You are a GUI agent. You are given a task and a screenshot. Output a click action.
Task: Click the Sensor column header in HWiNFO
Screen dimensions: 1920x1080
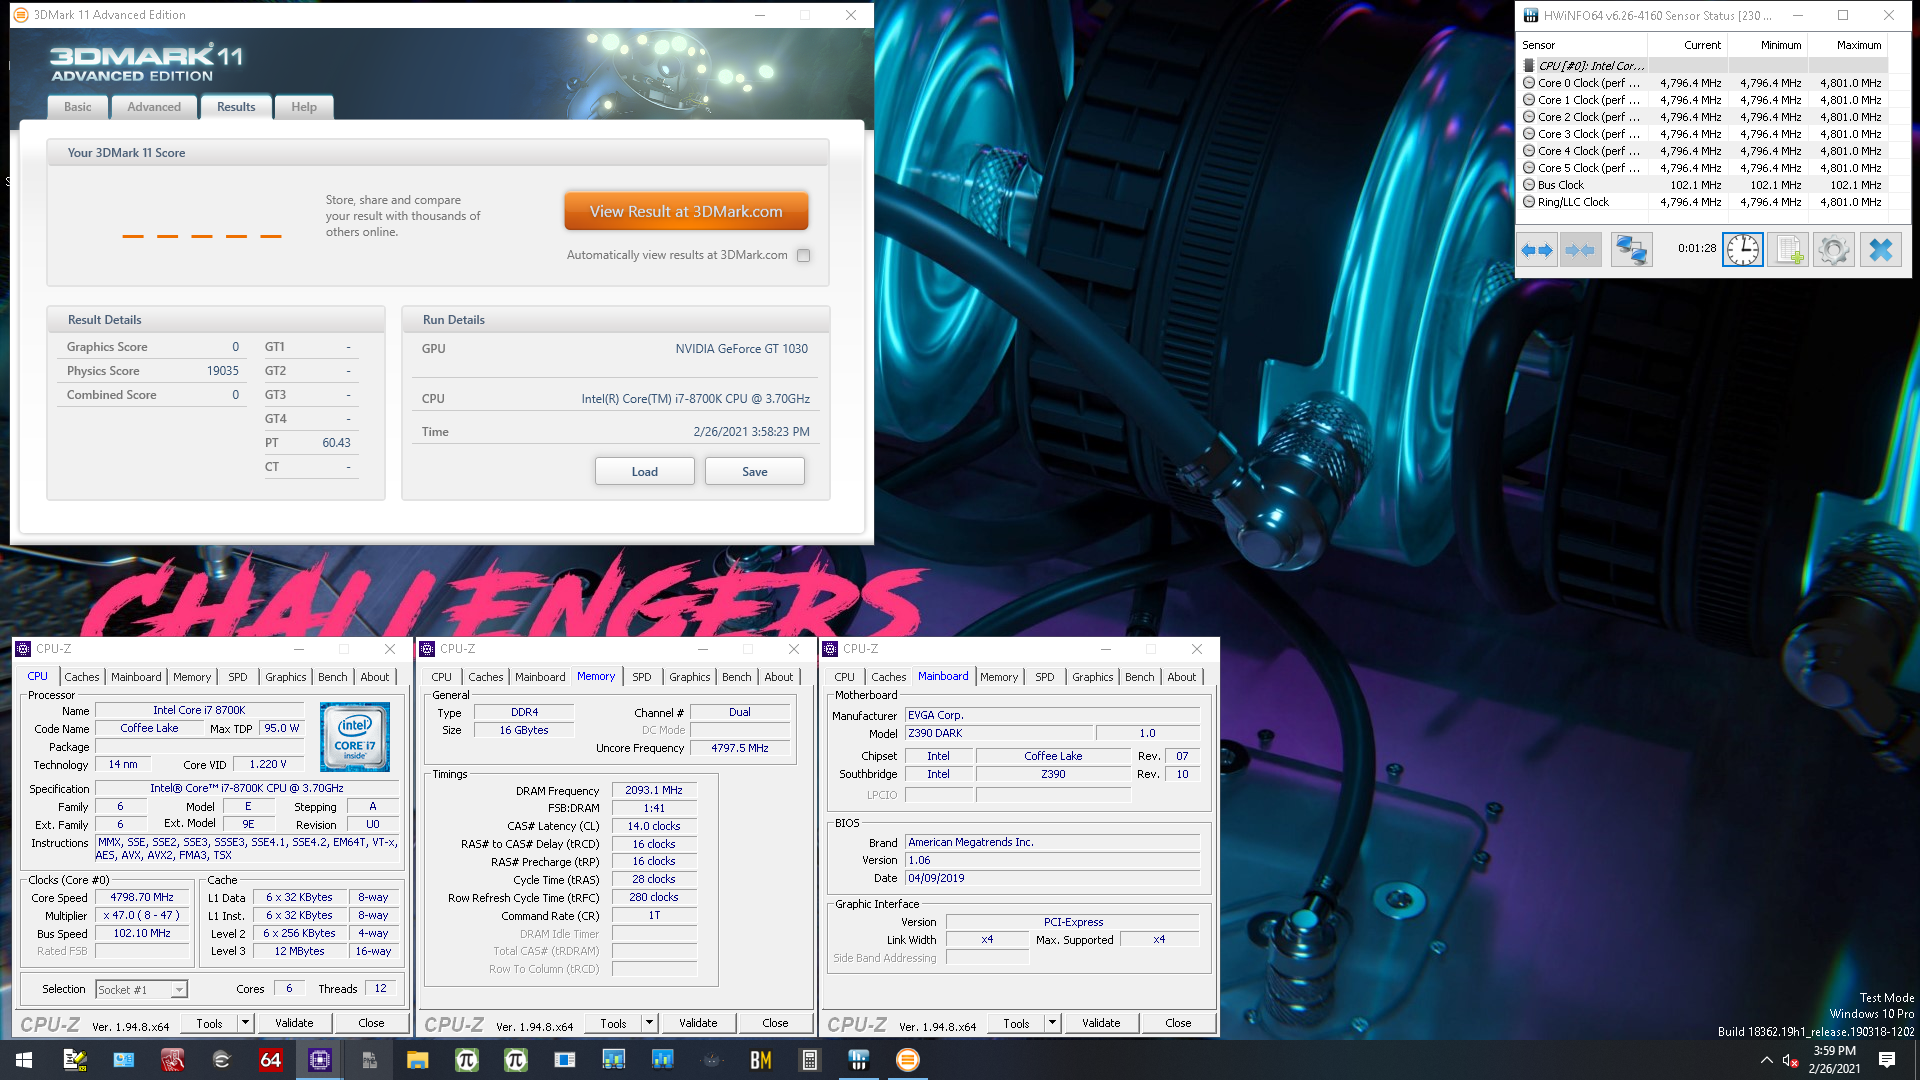click(x=1582, y=45)
